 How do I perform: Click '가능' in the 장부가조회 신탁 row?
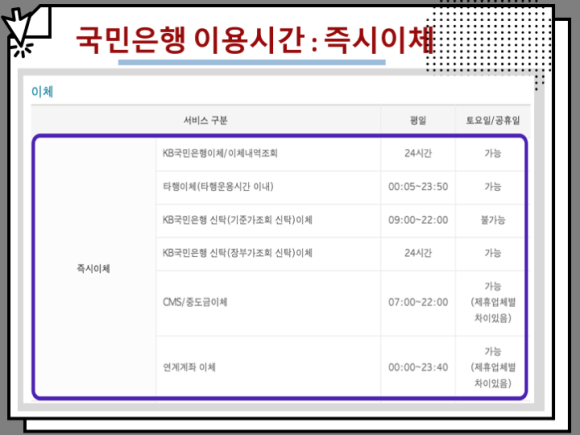(493, 253)
